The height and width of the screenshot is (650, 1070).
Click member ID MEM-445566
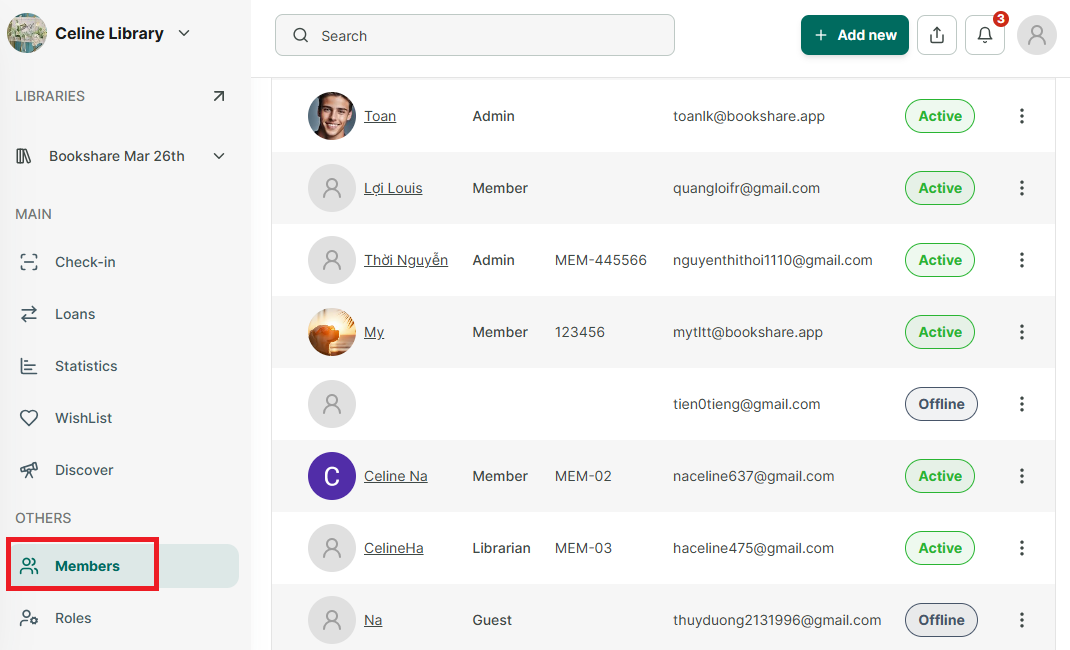click(x=601, y=260)
